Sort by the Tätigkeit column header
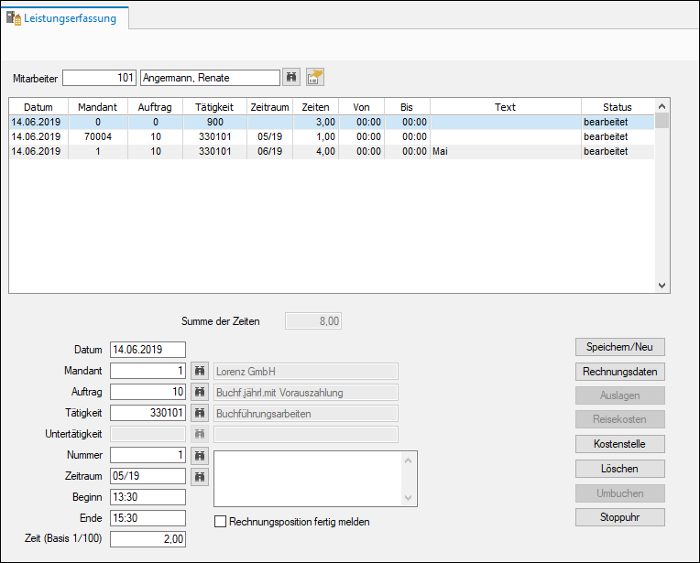The image size is (700, 563). pyautogui.click(x=214, y=107)
